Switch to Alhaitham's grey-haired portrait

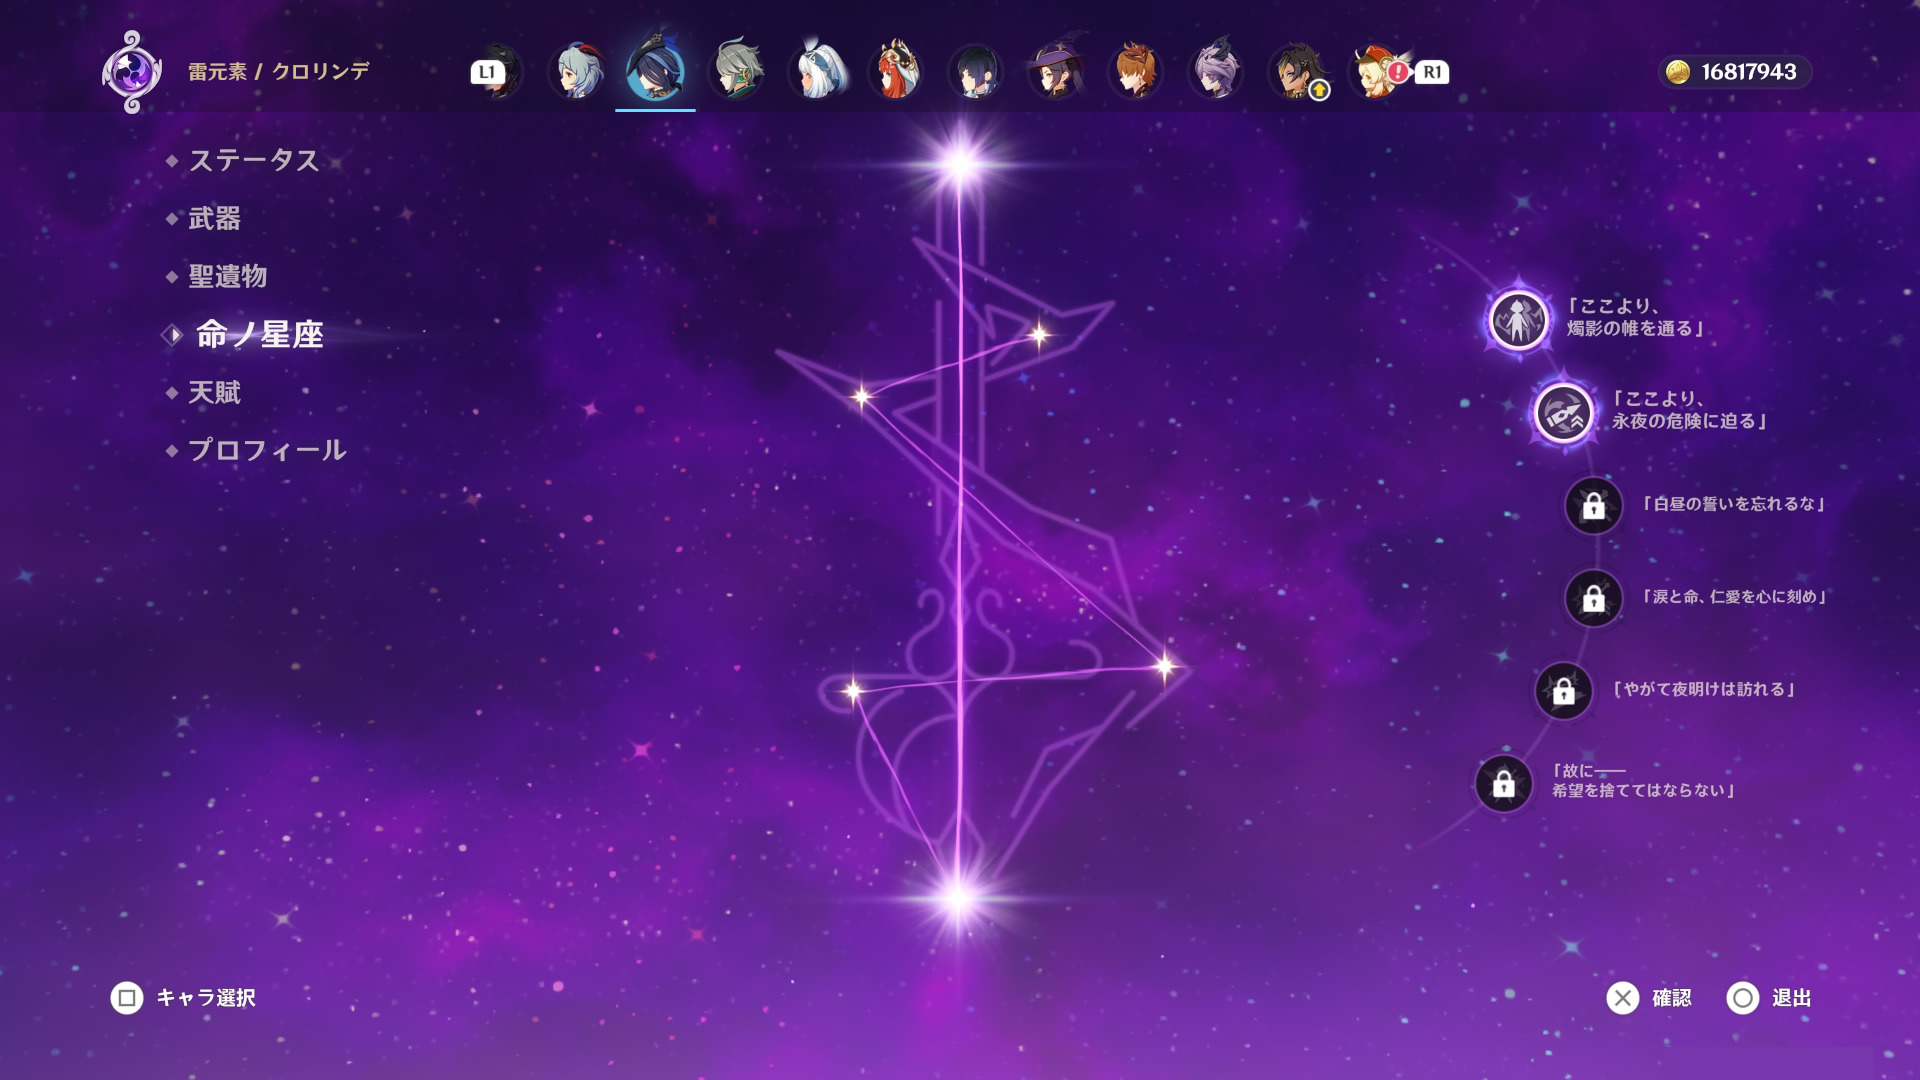(737, 71)
